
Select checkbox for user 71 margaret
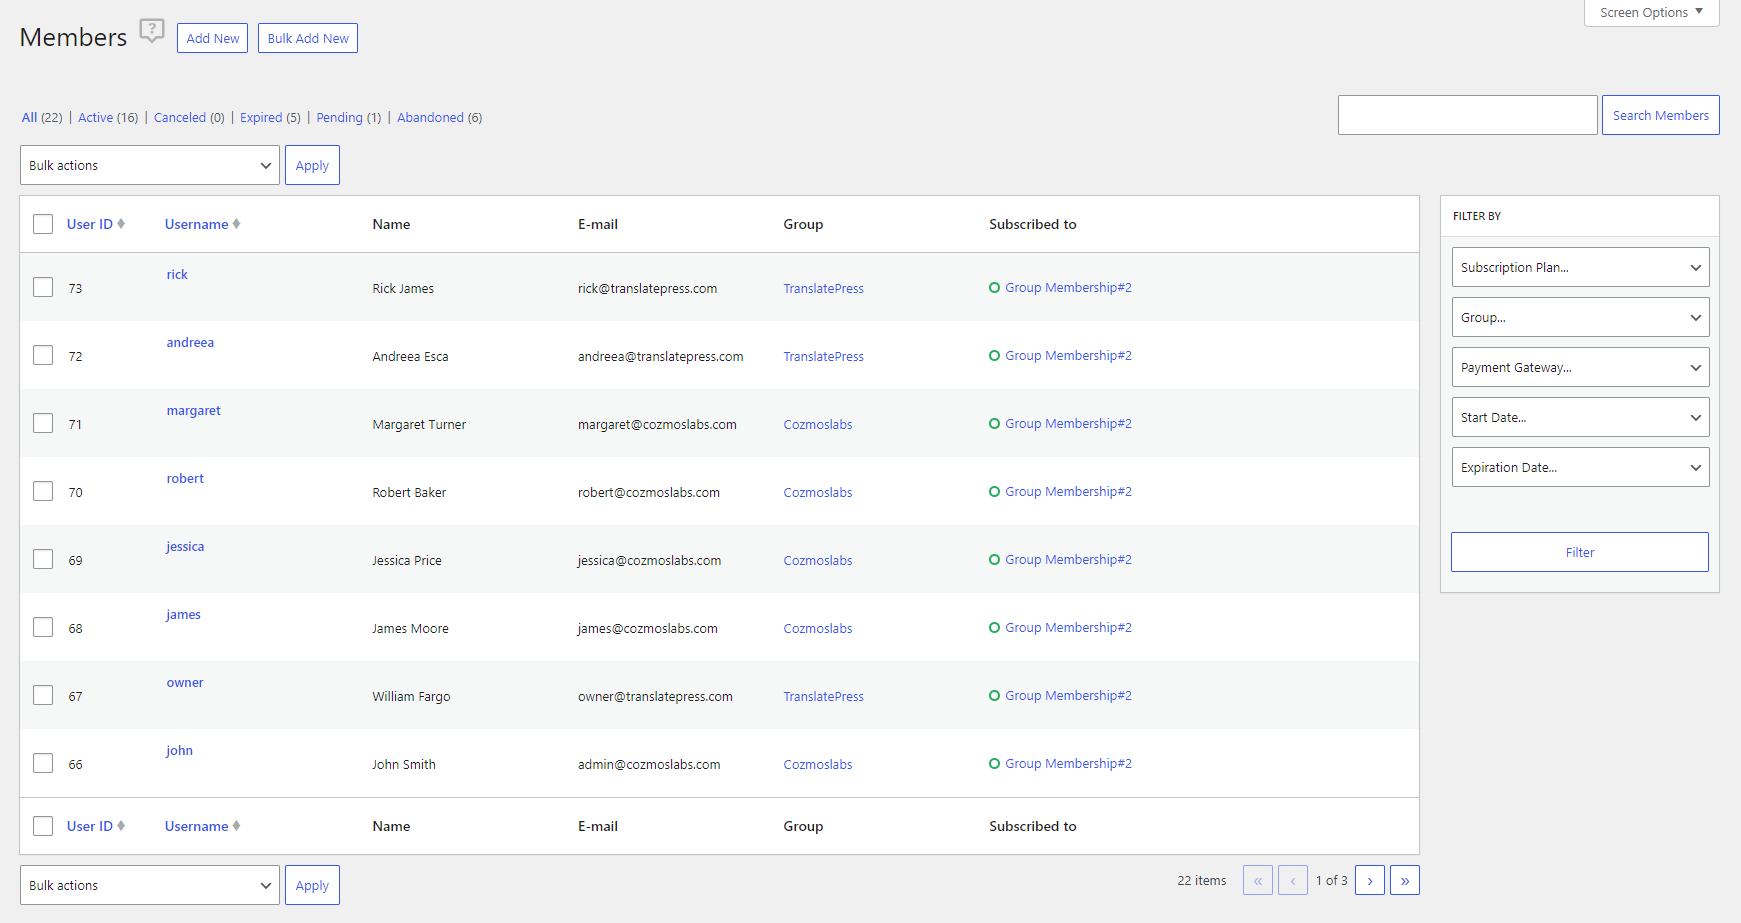[43, 423]
